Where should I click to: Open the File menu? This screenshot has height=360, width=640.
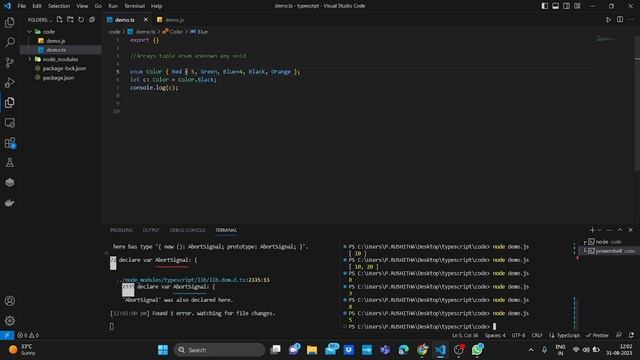pos(22,6)
